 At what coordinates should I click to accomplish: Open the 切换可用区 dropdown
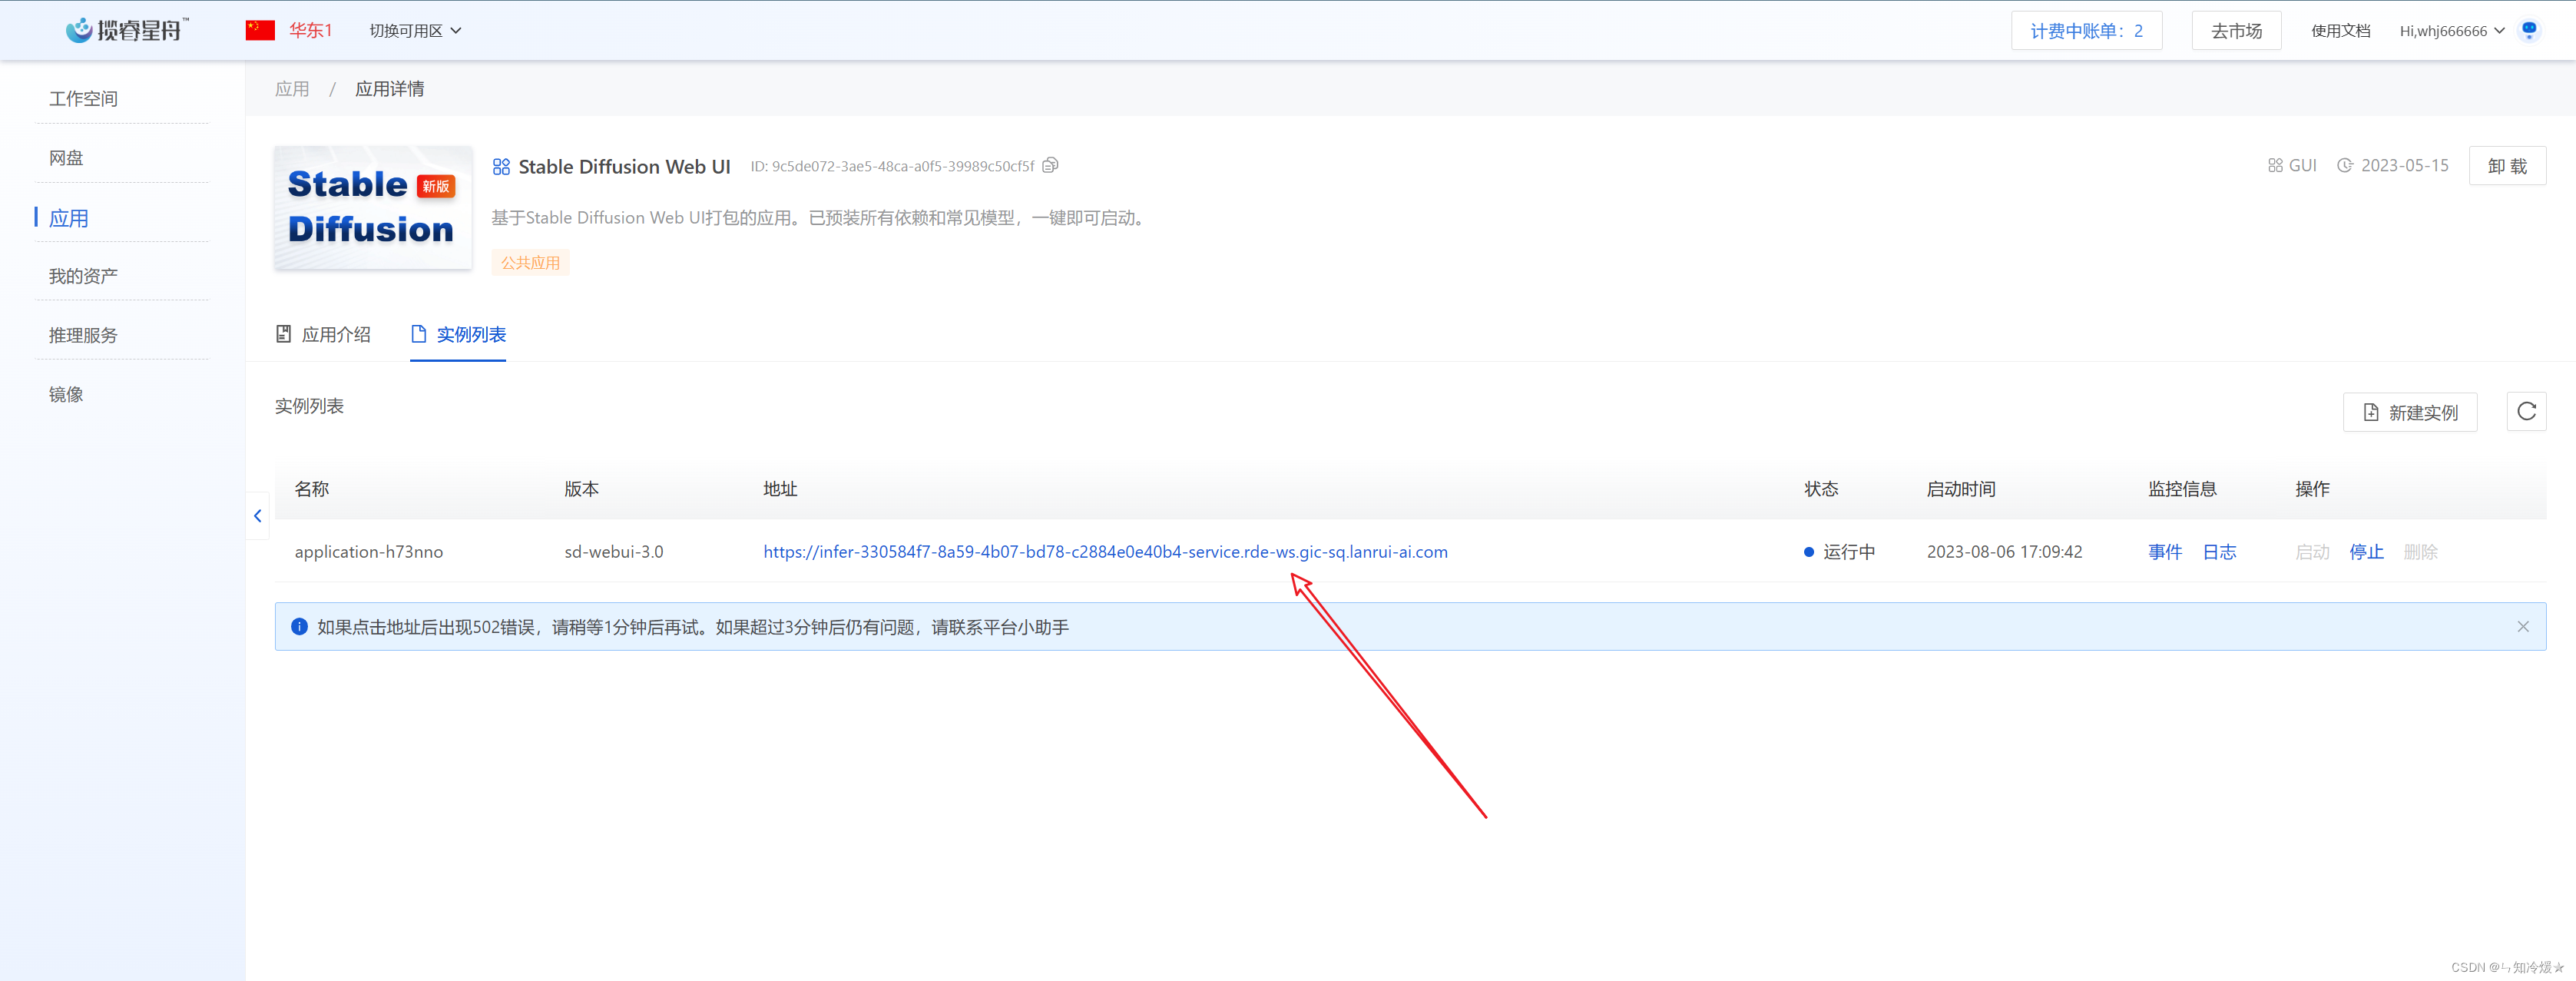415,31
